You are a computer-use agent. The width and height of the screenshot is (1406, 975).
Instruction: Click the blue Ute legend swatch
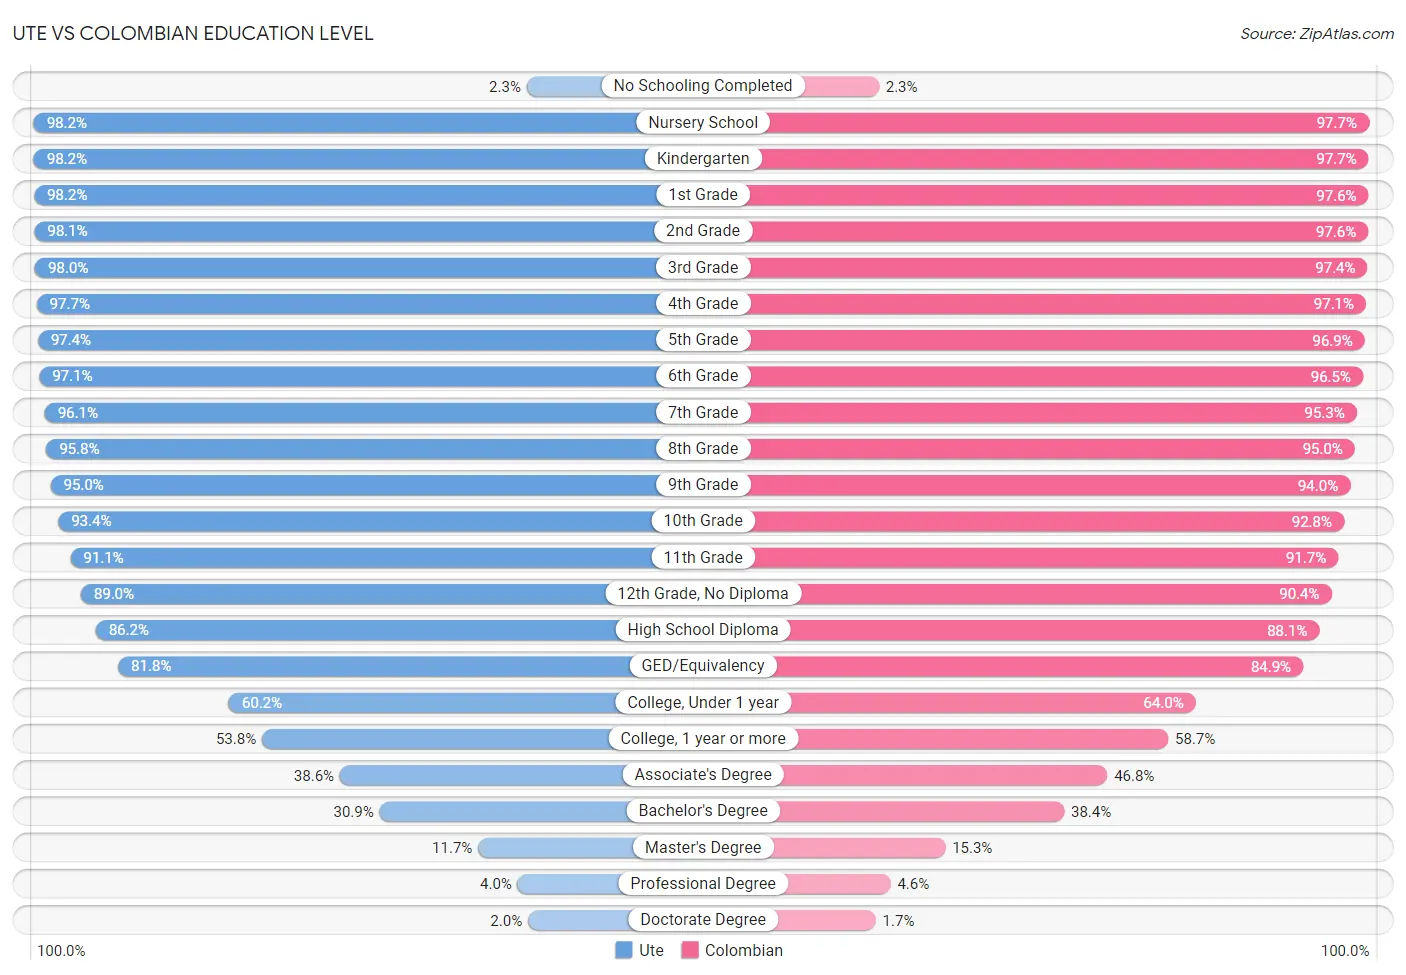tap(623, 950)
